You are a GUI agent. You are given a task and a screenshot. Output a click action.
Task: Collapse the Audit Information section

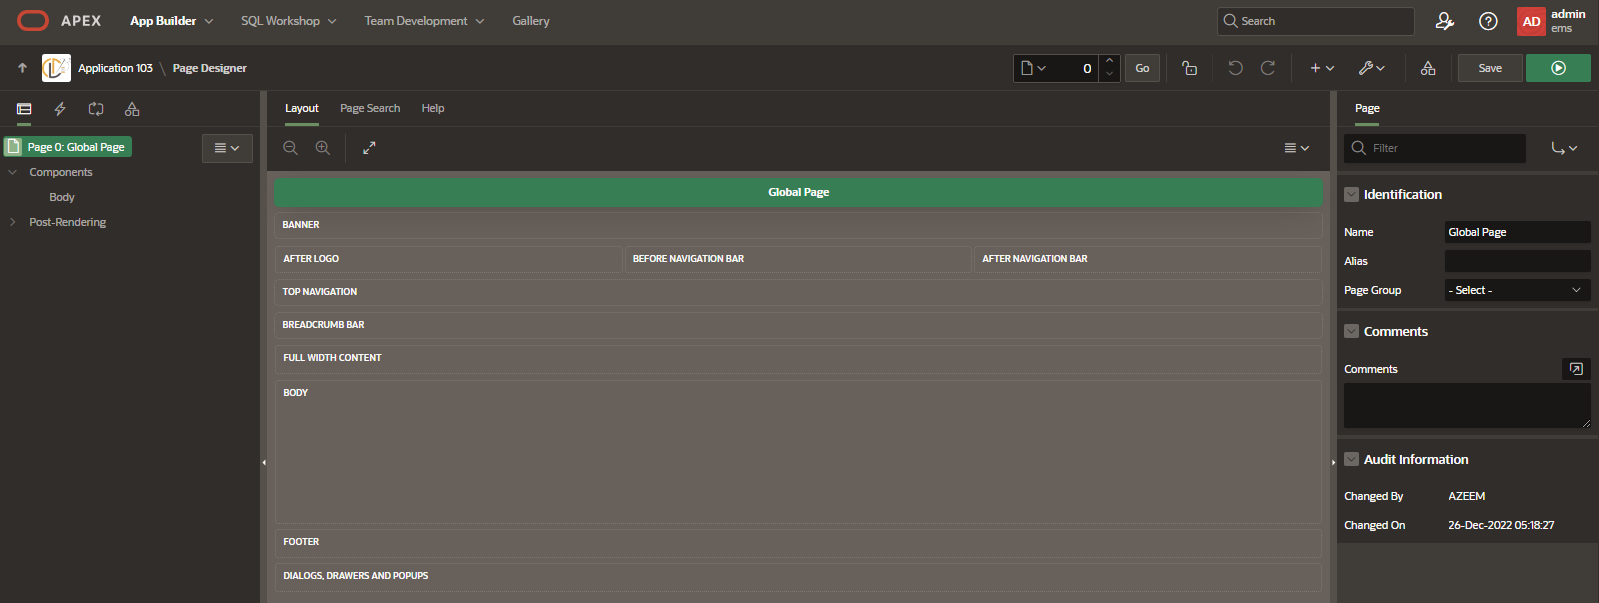click(1351, 460)
